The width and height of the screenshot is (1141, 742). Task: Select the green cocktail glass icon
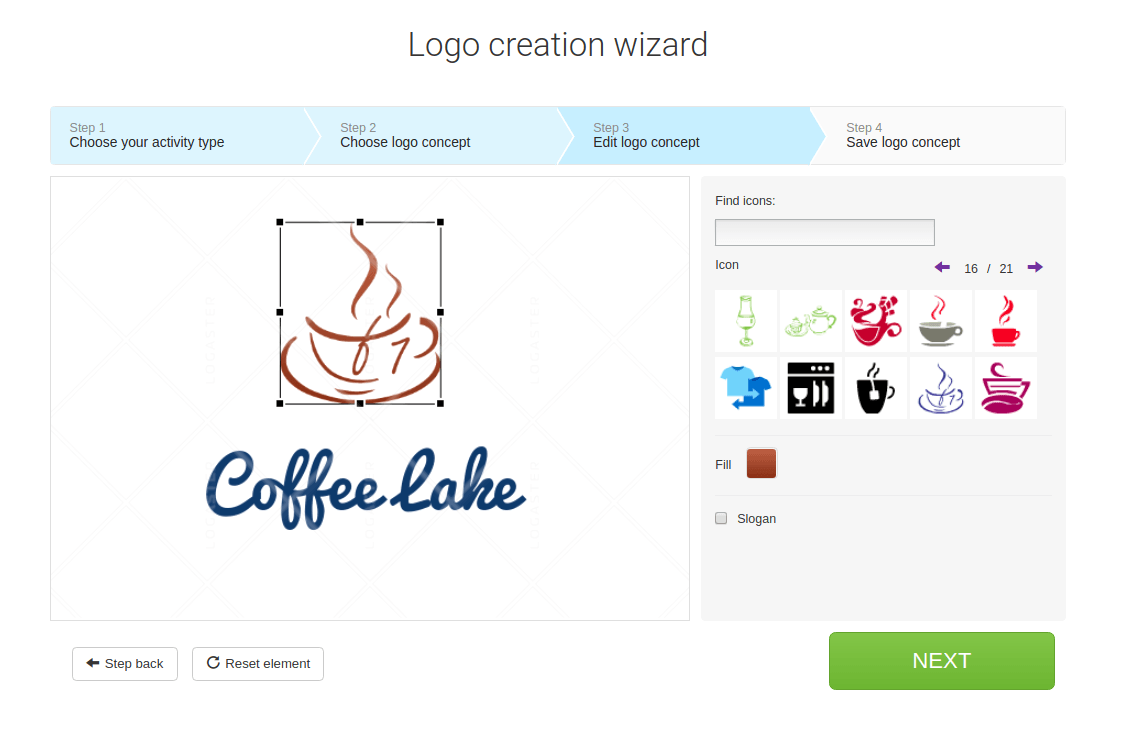pyautogui.click(x=746, y=321)
